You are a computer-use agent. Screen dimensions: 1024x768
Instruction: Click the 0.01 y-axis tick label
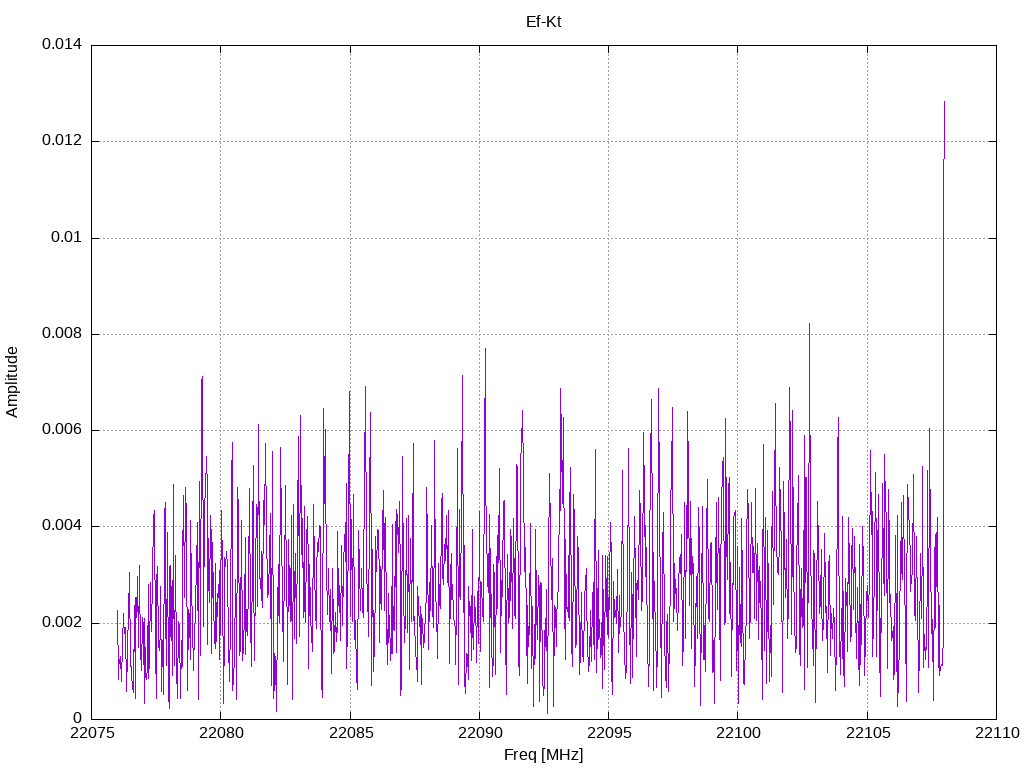pyautogui.click(x=66, y=237)
